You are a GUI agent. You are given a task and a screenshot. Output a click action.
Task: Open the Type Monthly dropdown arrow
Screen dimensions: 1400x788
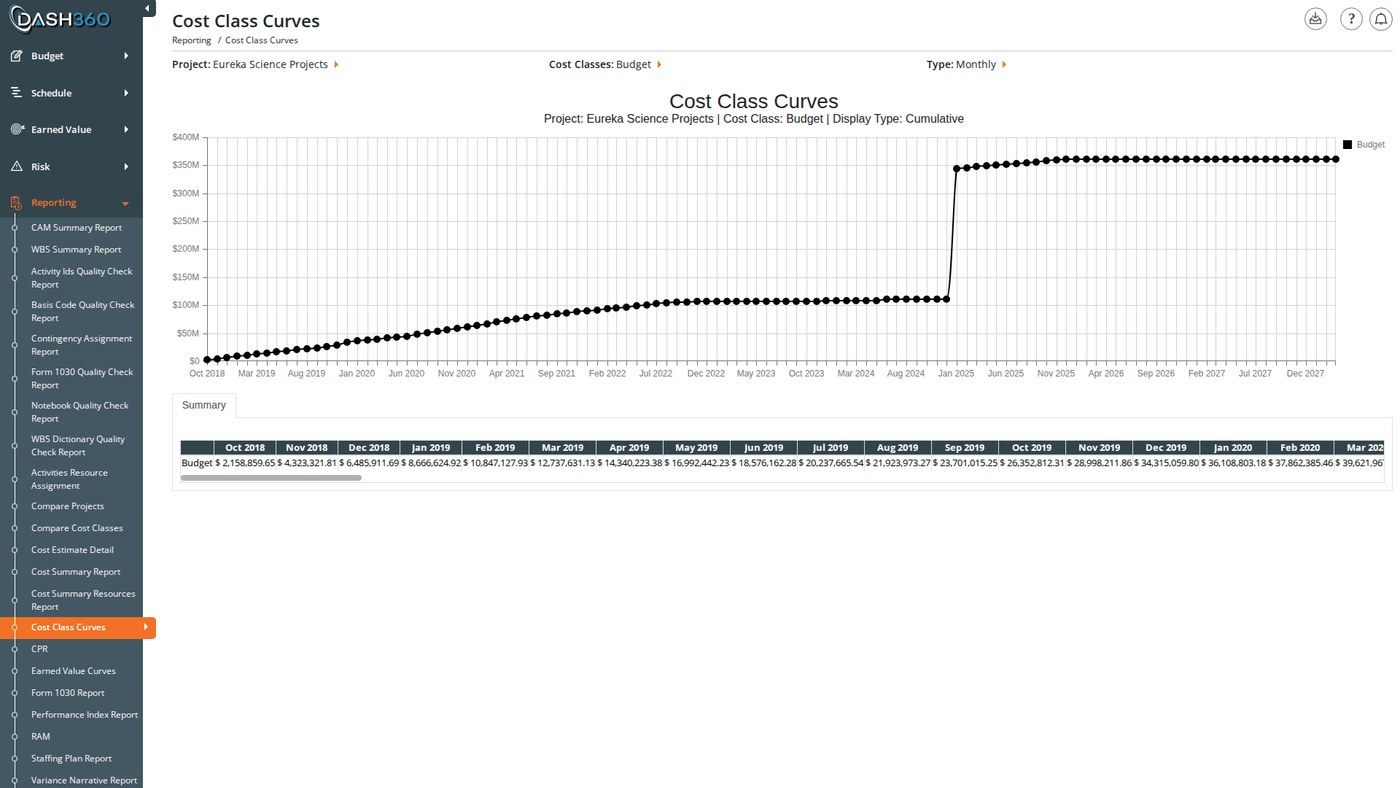pyautogui.click(x=1004, y=65)
